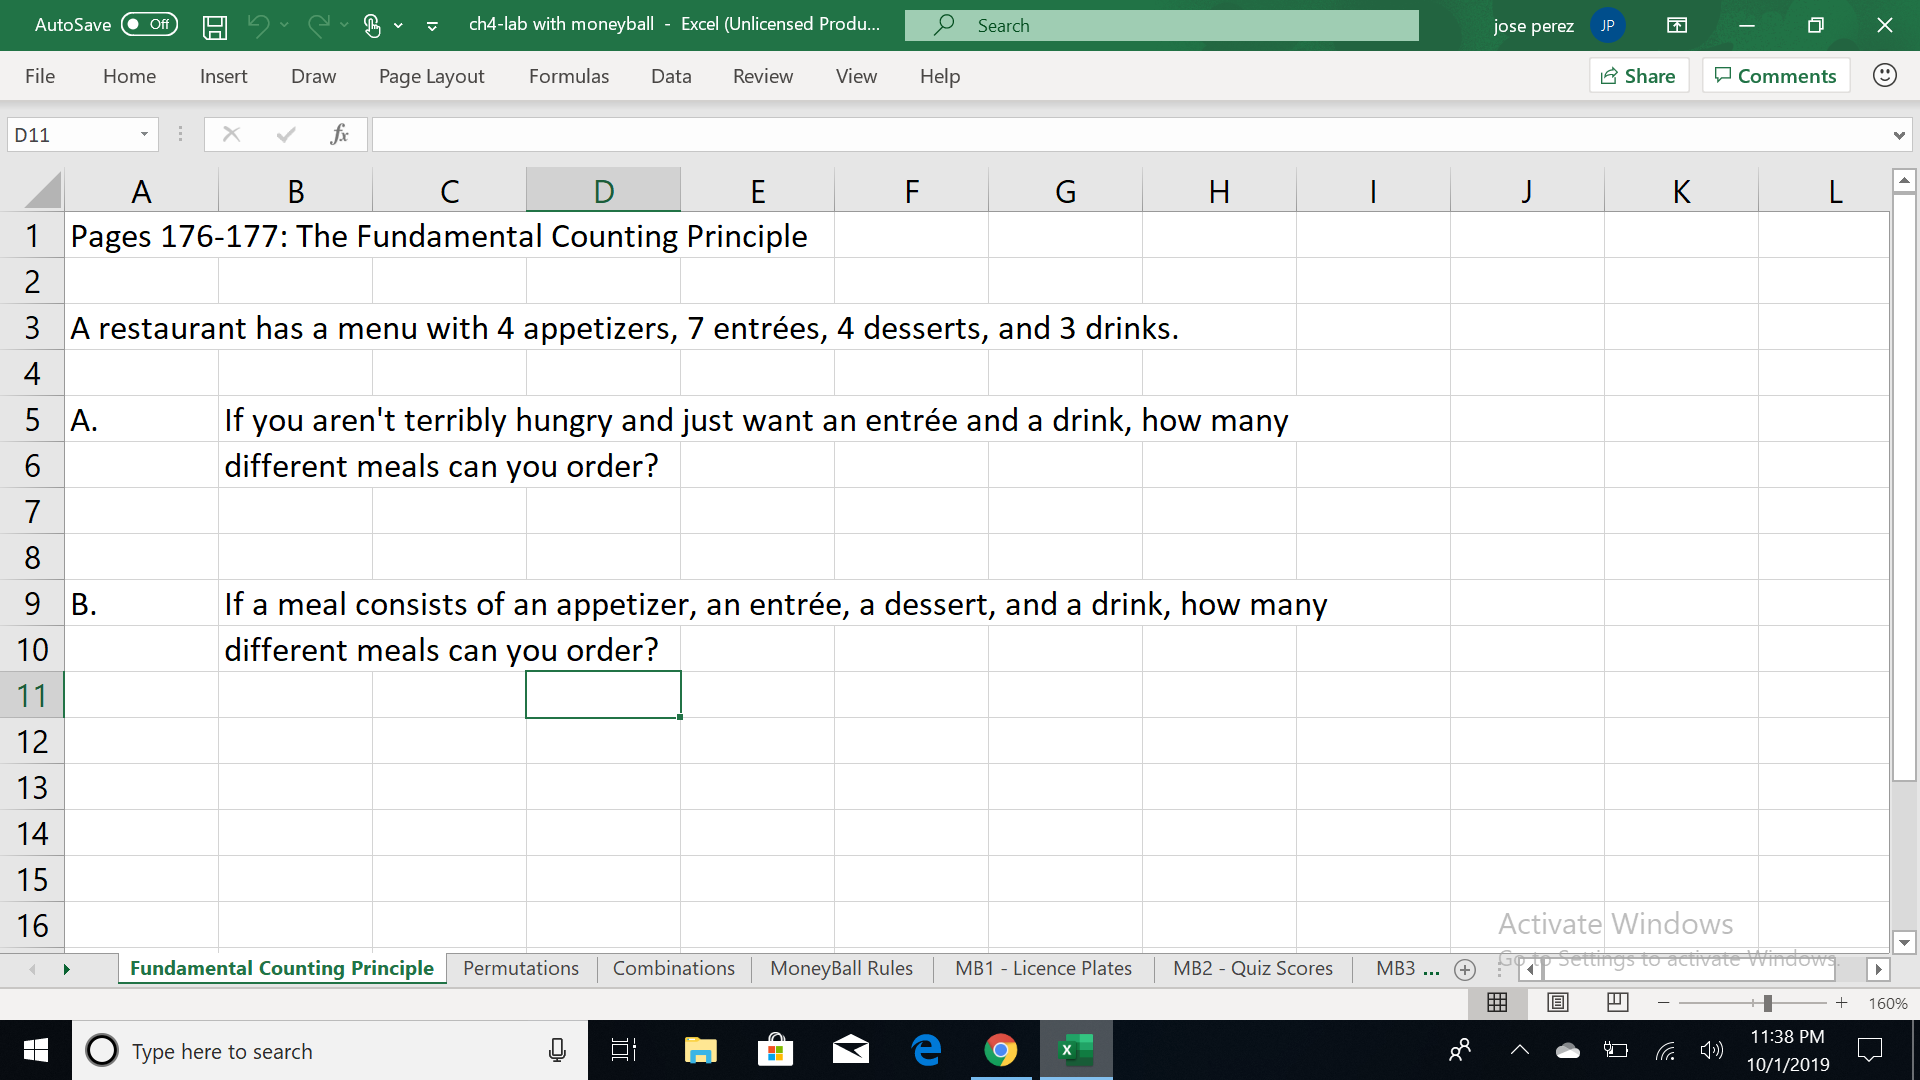Viewport: 1920px width, 1080px height.
Task: Switch to Normal view icon in status bar
Action: point(1496,1002)
